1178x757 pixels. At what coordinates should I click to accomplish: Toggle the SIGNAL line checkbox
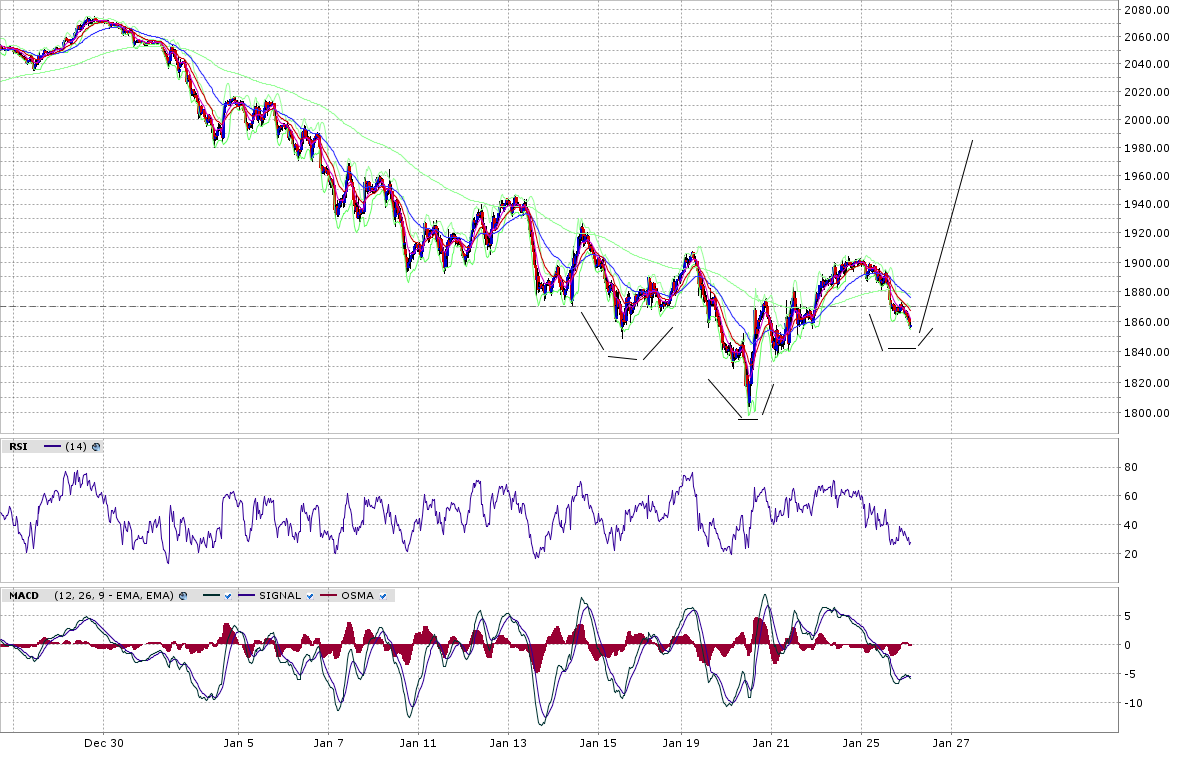point(309,596)
